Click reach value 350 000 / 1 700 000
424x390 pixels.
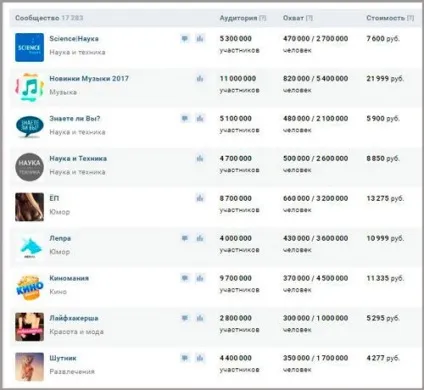[315, 358]
